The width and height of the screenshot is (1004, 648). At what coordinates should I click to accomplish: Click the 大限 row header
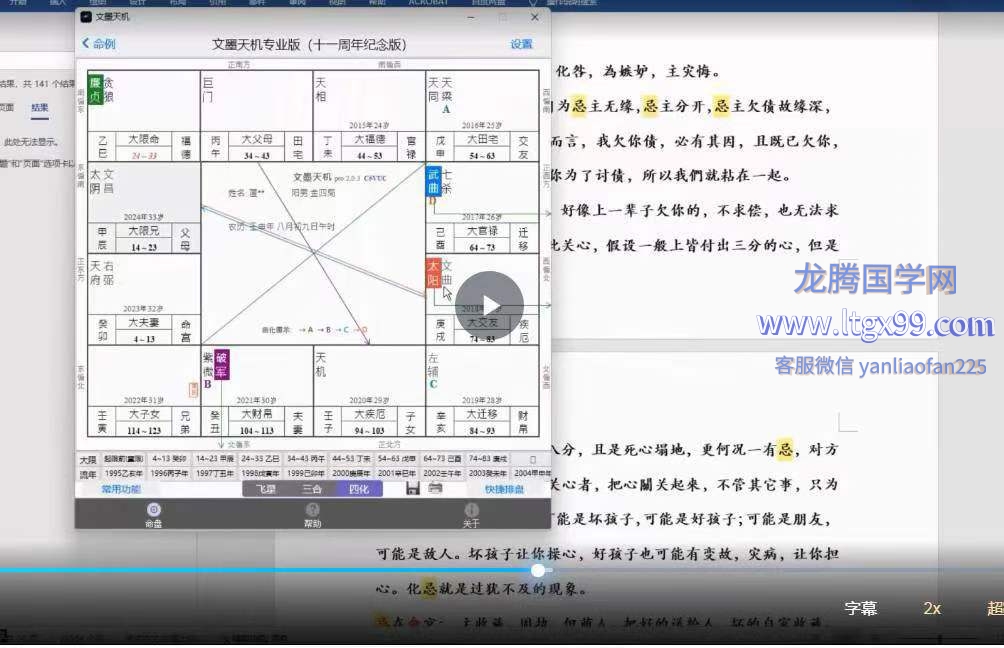click(x=88, y=460)
